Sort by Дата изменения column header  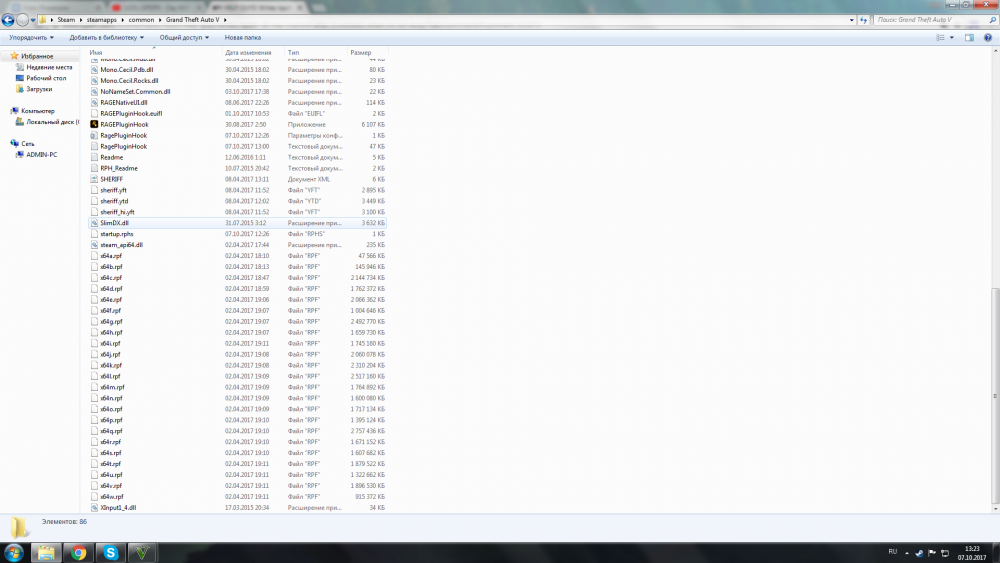point(248,52)
